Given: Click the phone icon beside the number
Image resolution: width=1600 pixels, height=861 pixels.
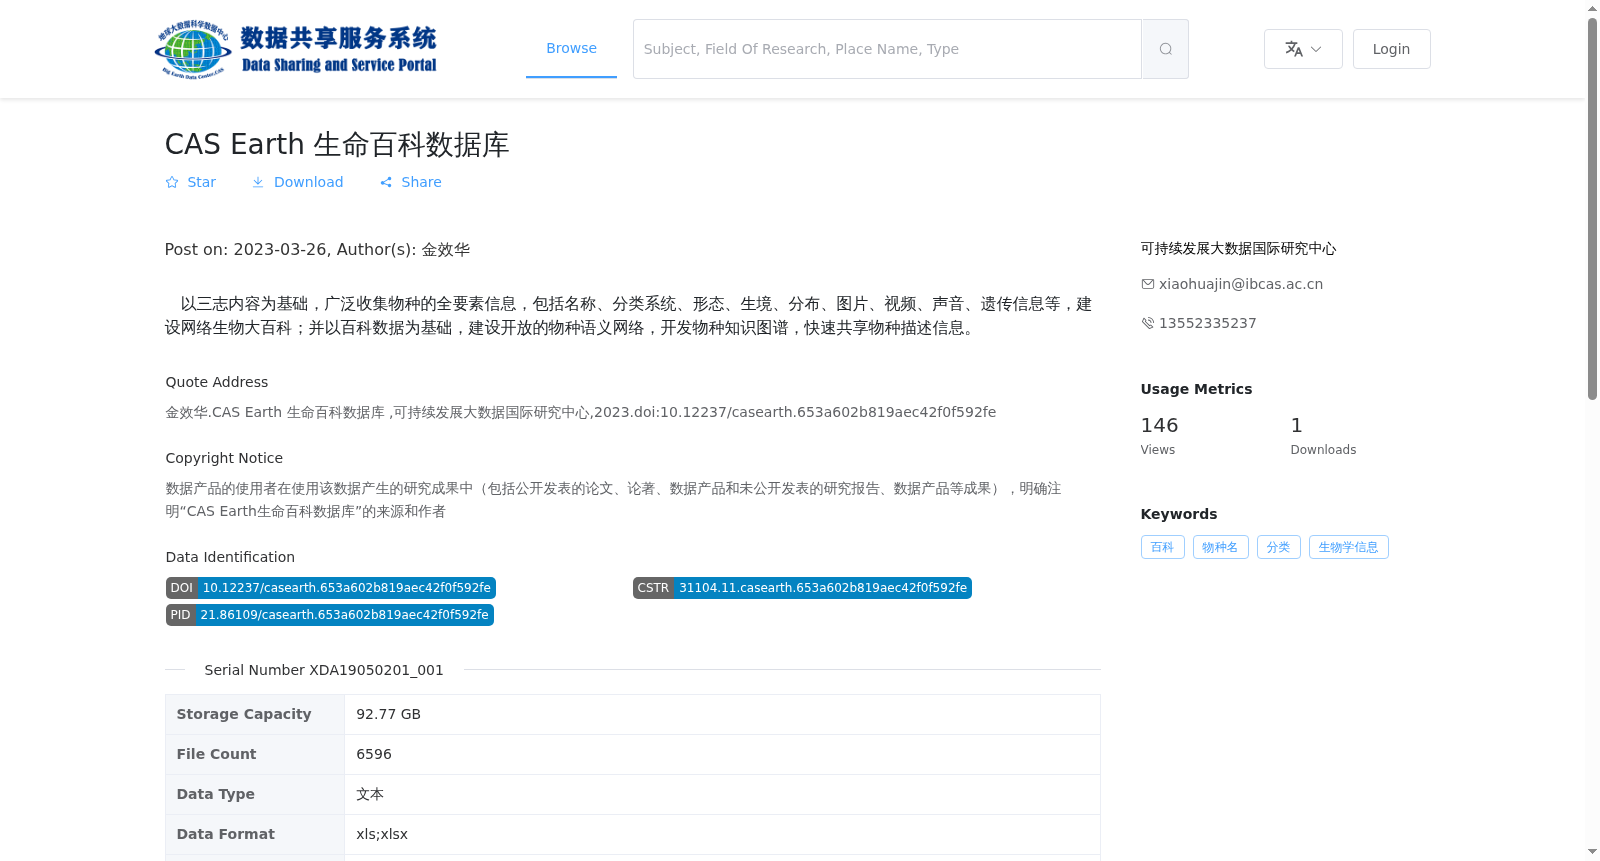Looking at the screenshot, I should point(1148,323).
